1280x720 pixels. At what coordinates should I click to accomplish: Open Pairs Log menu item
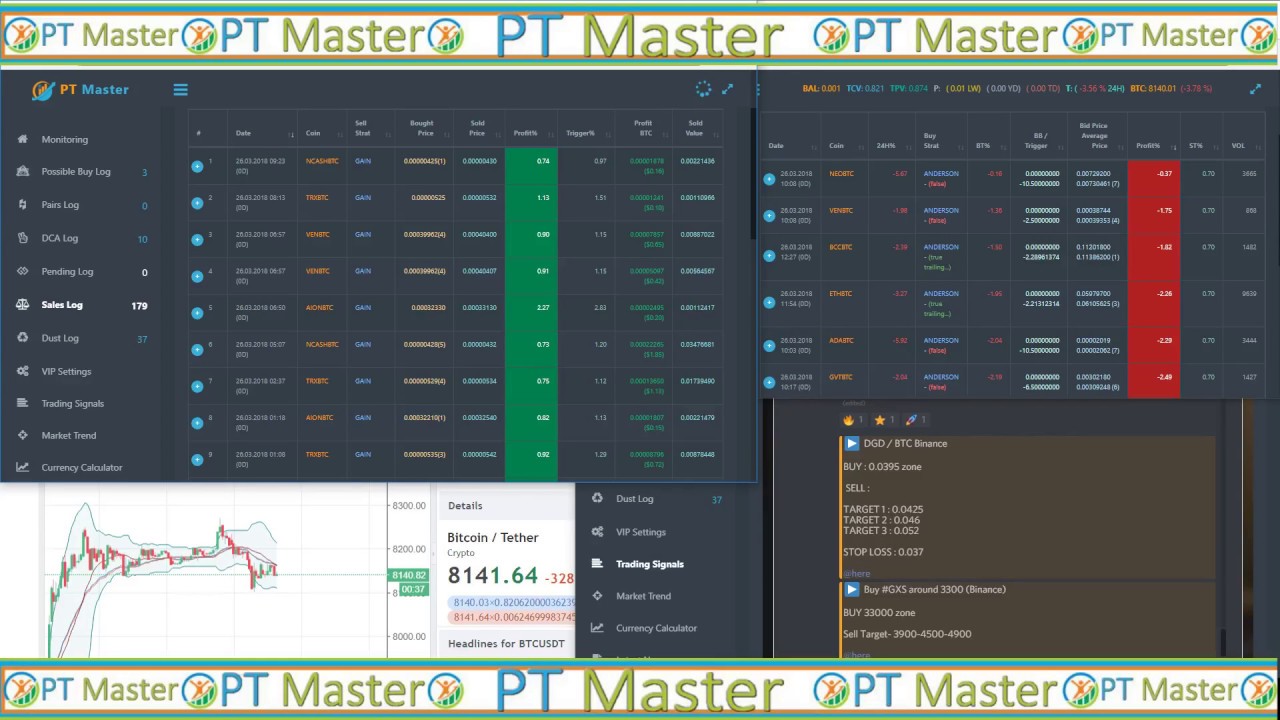(x=60, y=204)
